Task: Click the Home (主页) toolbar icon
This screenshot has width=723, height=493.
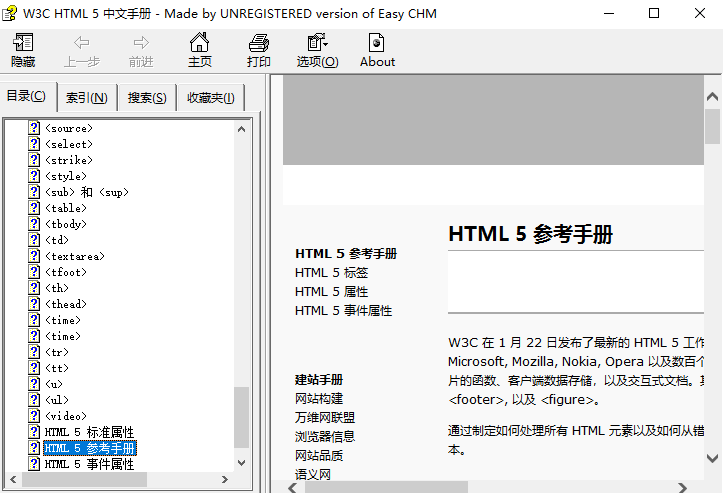Action: (x=200, y=50)
